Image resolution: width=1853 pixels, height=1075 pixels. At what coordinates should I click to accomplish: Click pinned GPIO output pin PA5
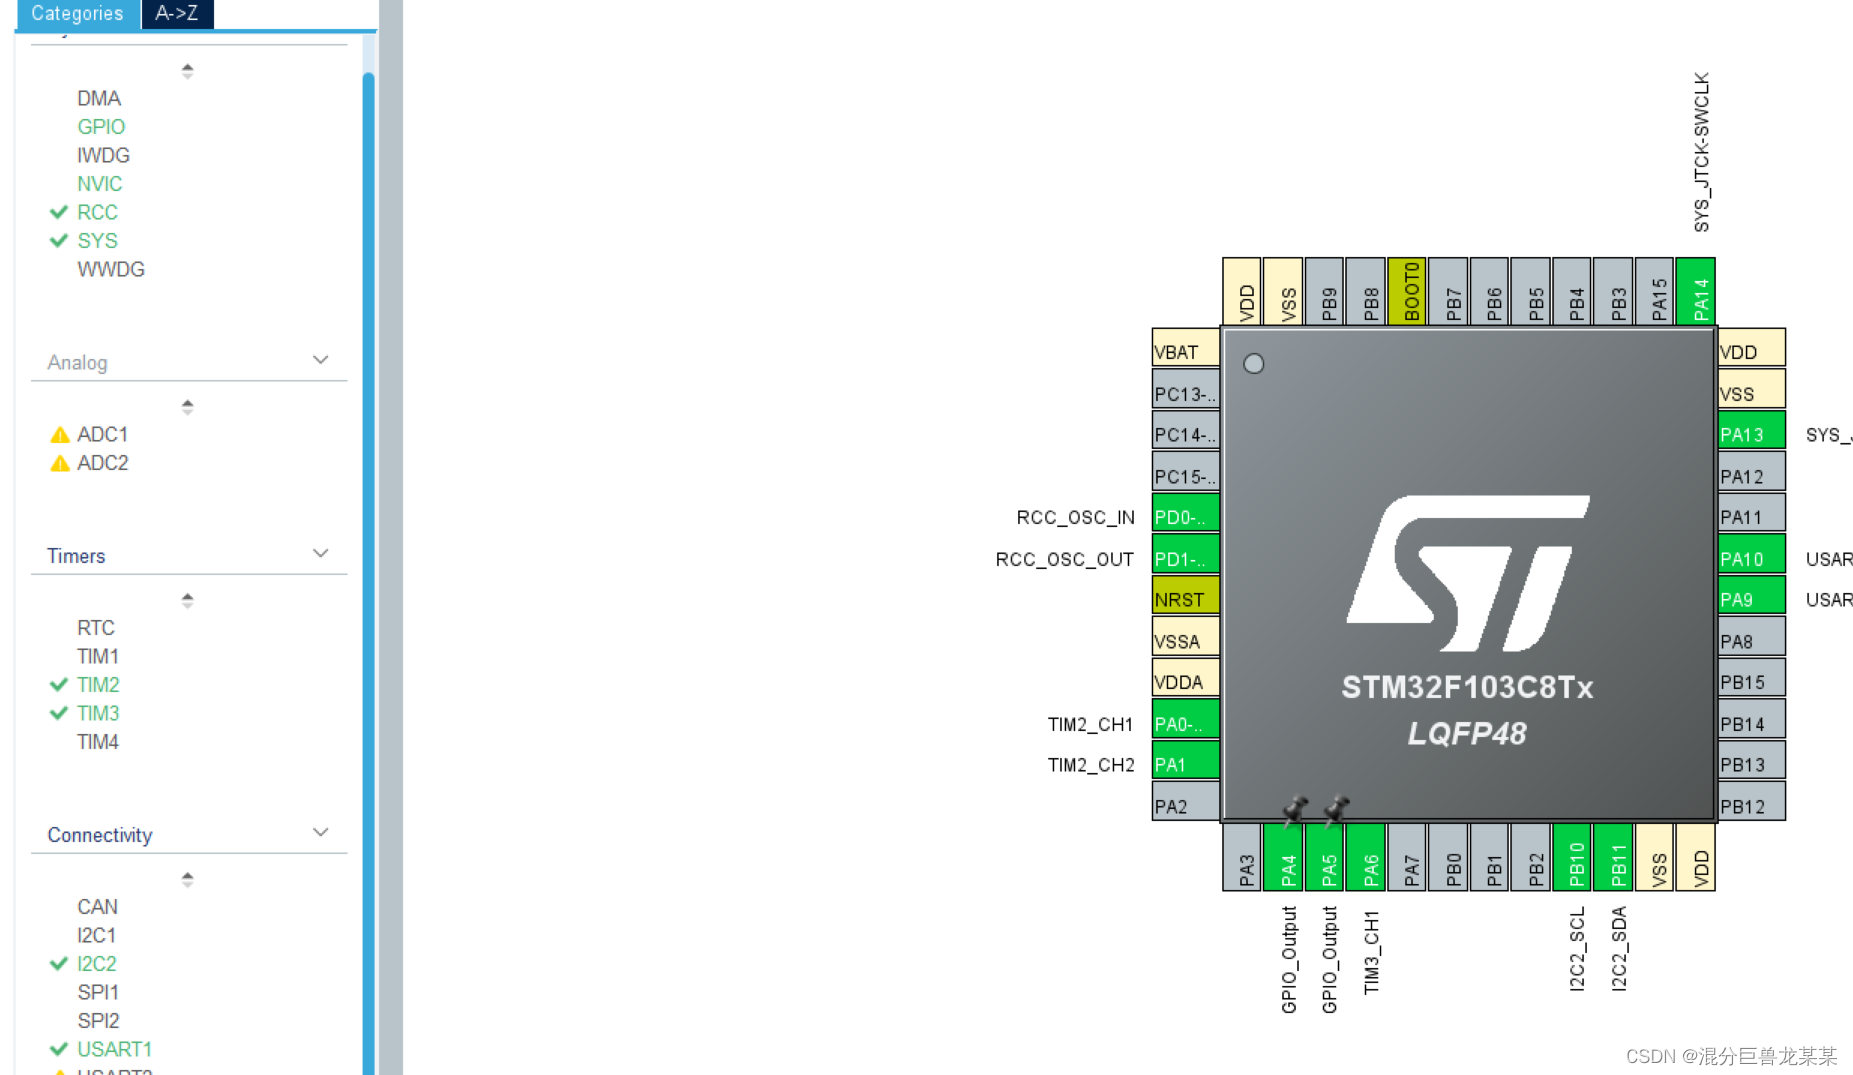point(1324,857)
